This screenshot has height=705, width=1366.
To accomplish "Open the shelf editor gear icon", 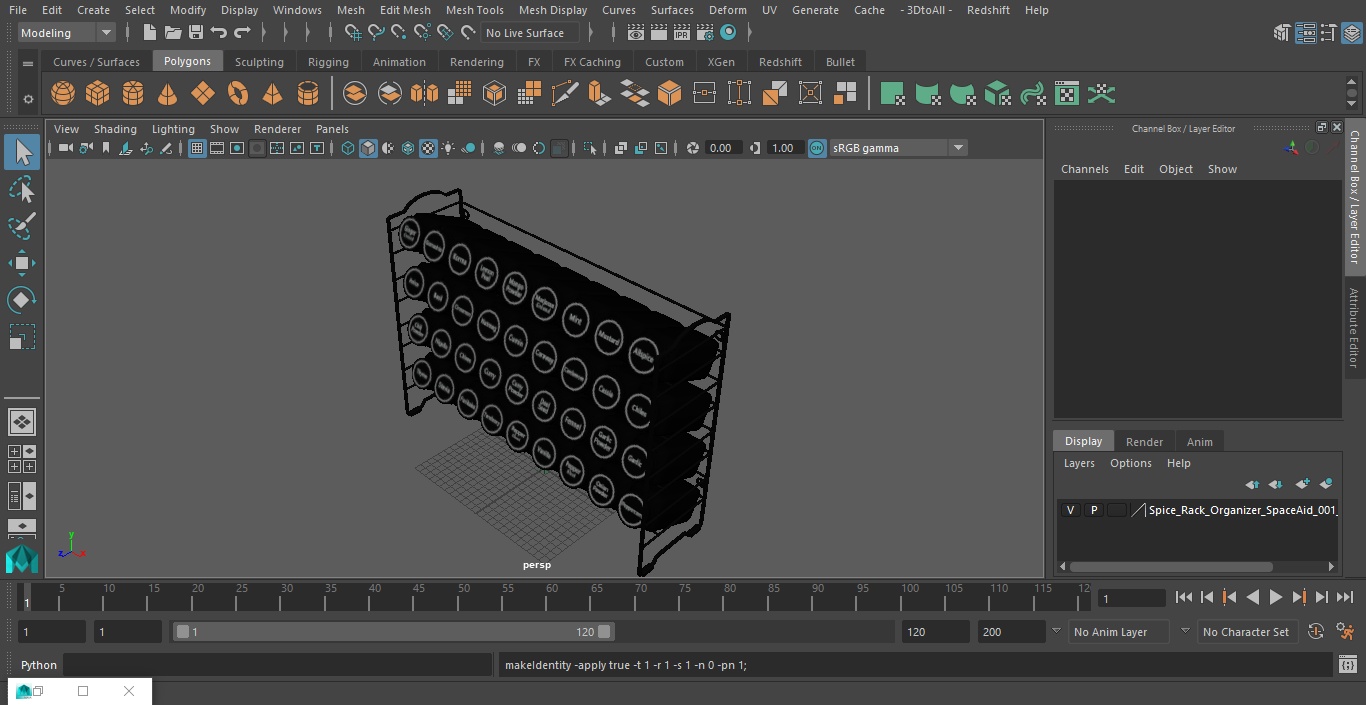I will 28,99.
